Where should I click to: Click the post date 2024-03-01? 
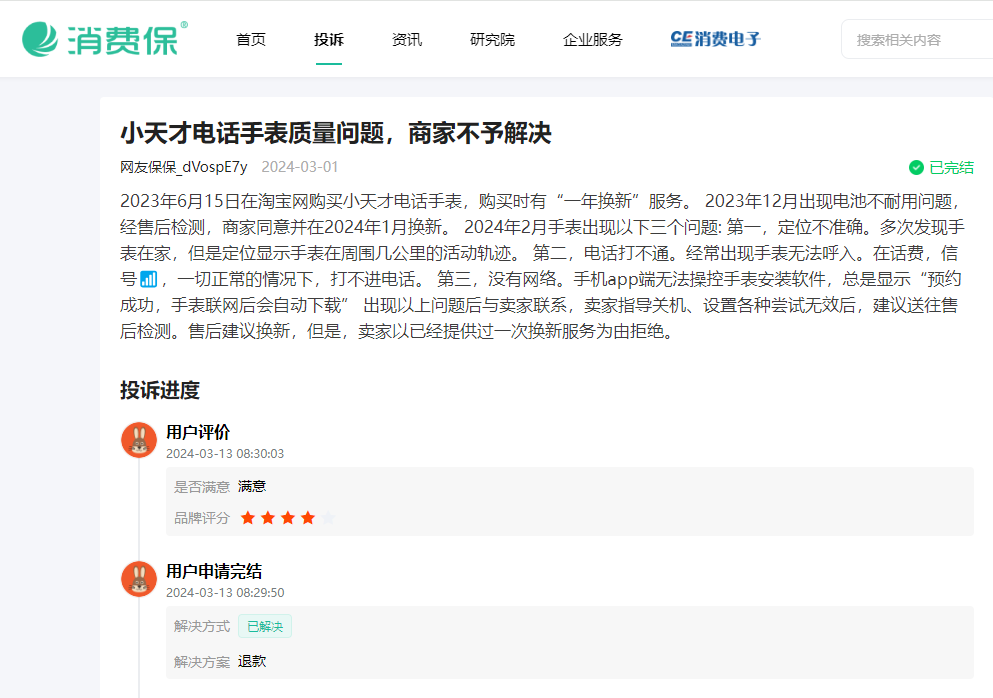300,167
